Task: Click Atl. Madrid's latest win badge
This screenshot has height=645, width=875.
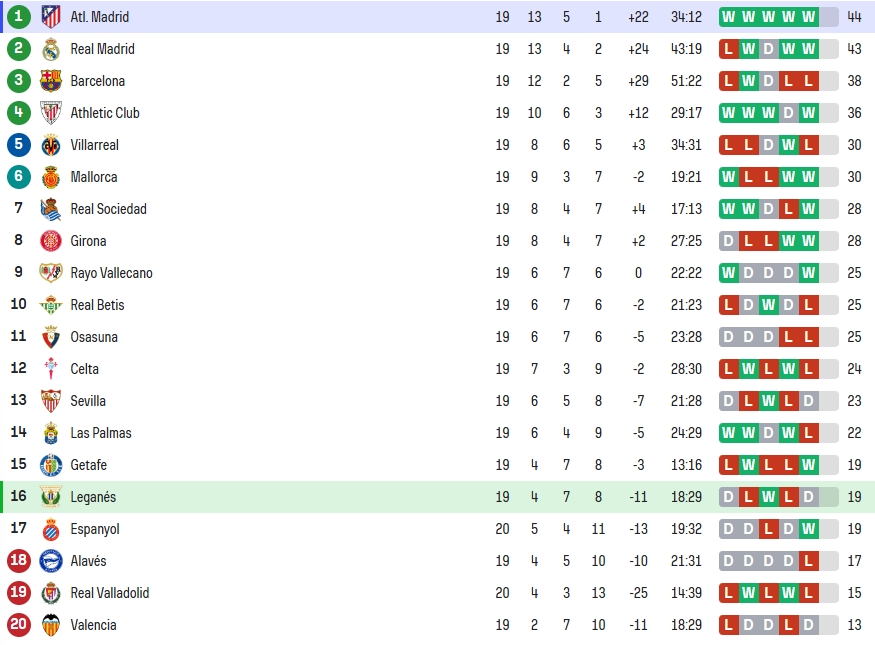Action: (x=808, y=17)
